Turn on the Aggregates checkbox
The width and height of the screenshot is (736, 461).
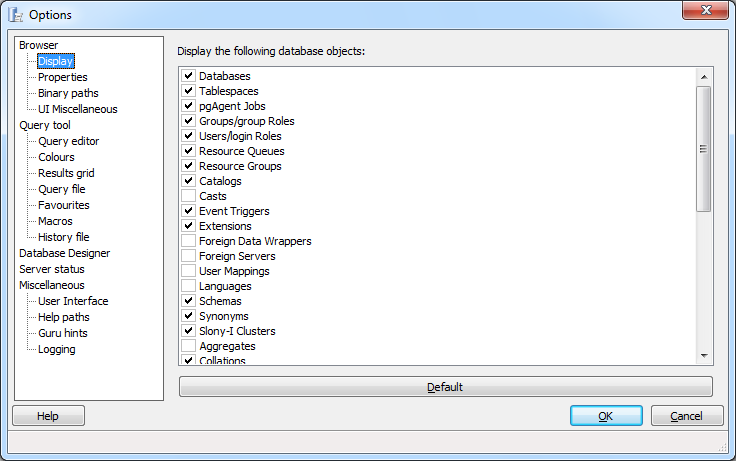coord(188,346)
